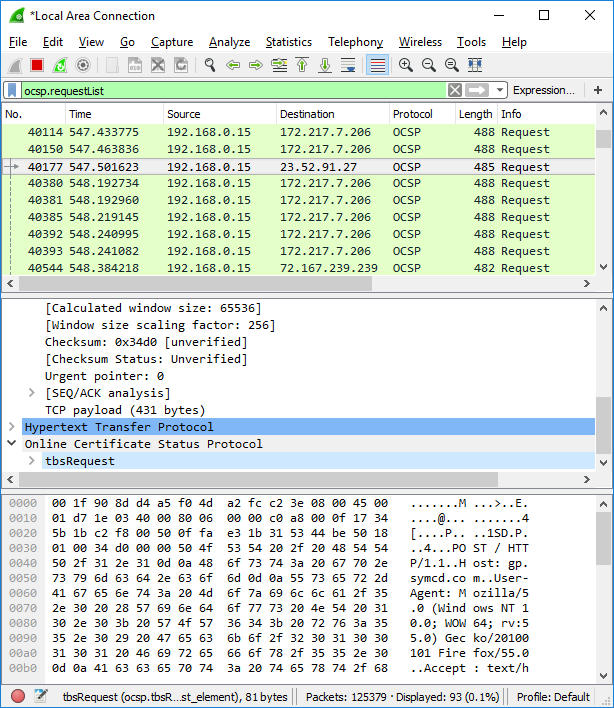The image size is (614, 708).
Task: Open the Tools menu
Action: pos(471,42)
